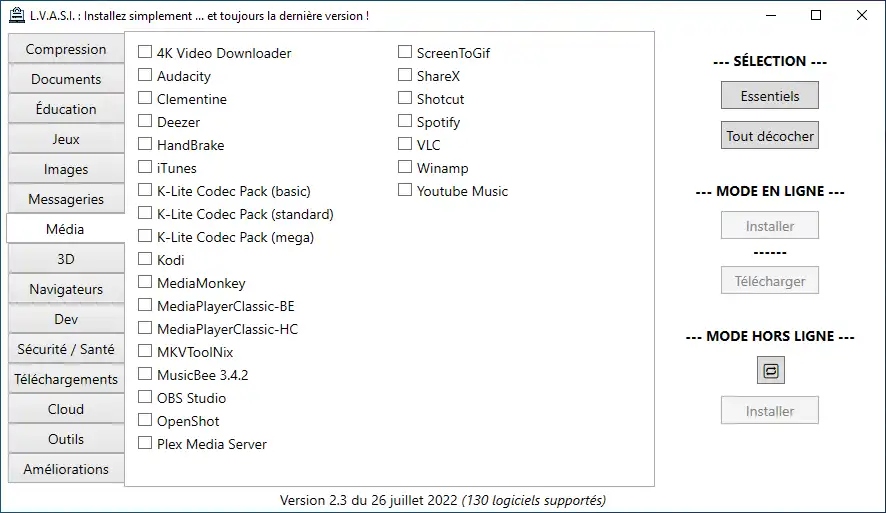
Task: Check the MediaPlayerClassic-BE box
Action: [x=145, y=305]
